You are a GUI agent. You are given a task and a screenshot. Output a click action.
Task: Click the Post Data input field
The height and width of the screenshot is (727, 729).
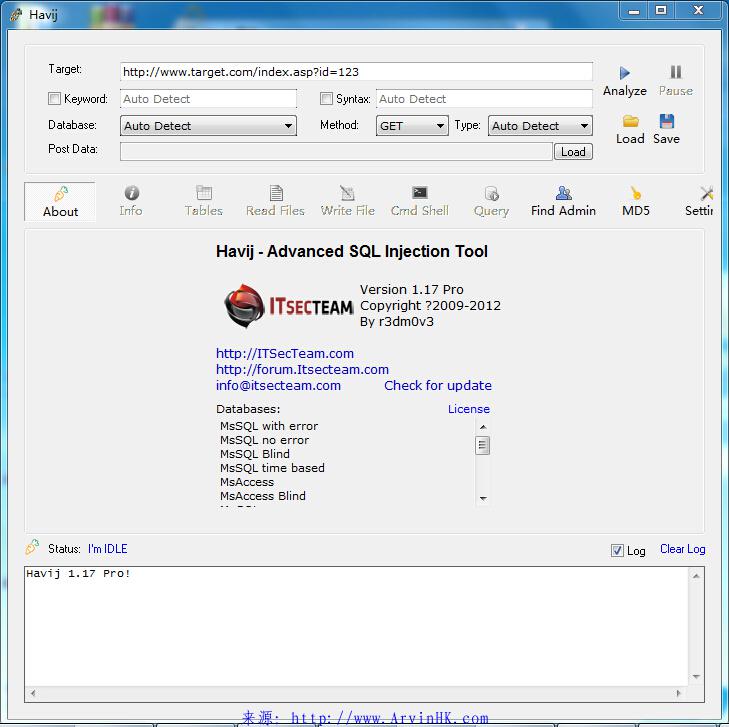[x=336, y=152]
